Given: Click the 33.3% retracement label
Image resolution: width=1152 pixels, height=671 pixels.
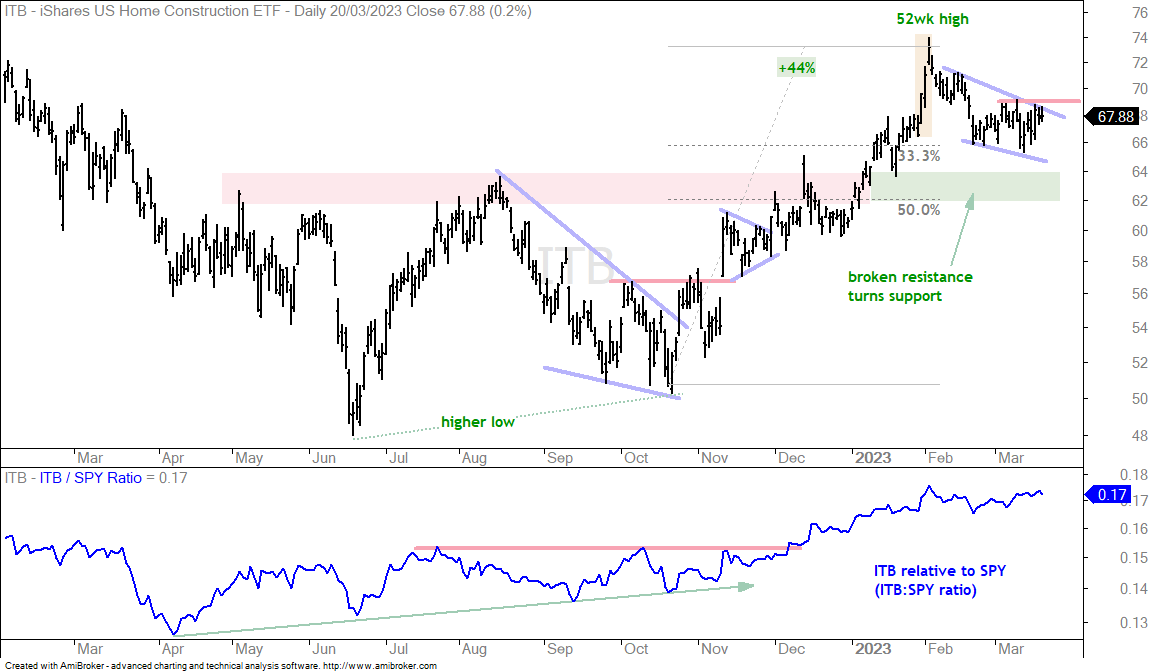Looking at the screenshot, I should pyautogui.click(x=918, y=156).
